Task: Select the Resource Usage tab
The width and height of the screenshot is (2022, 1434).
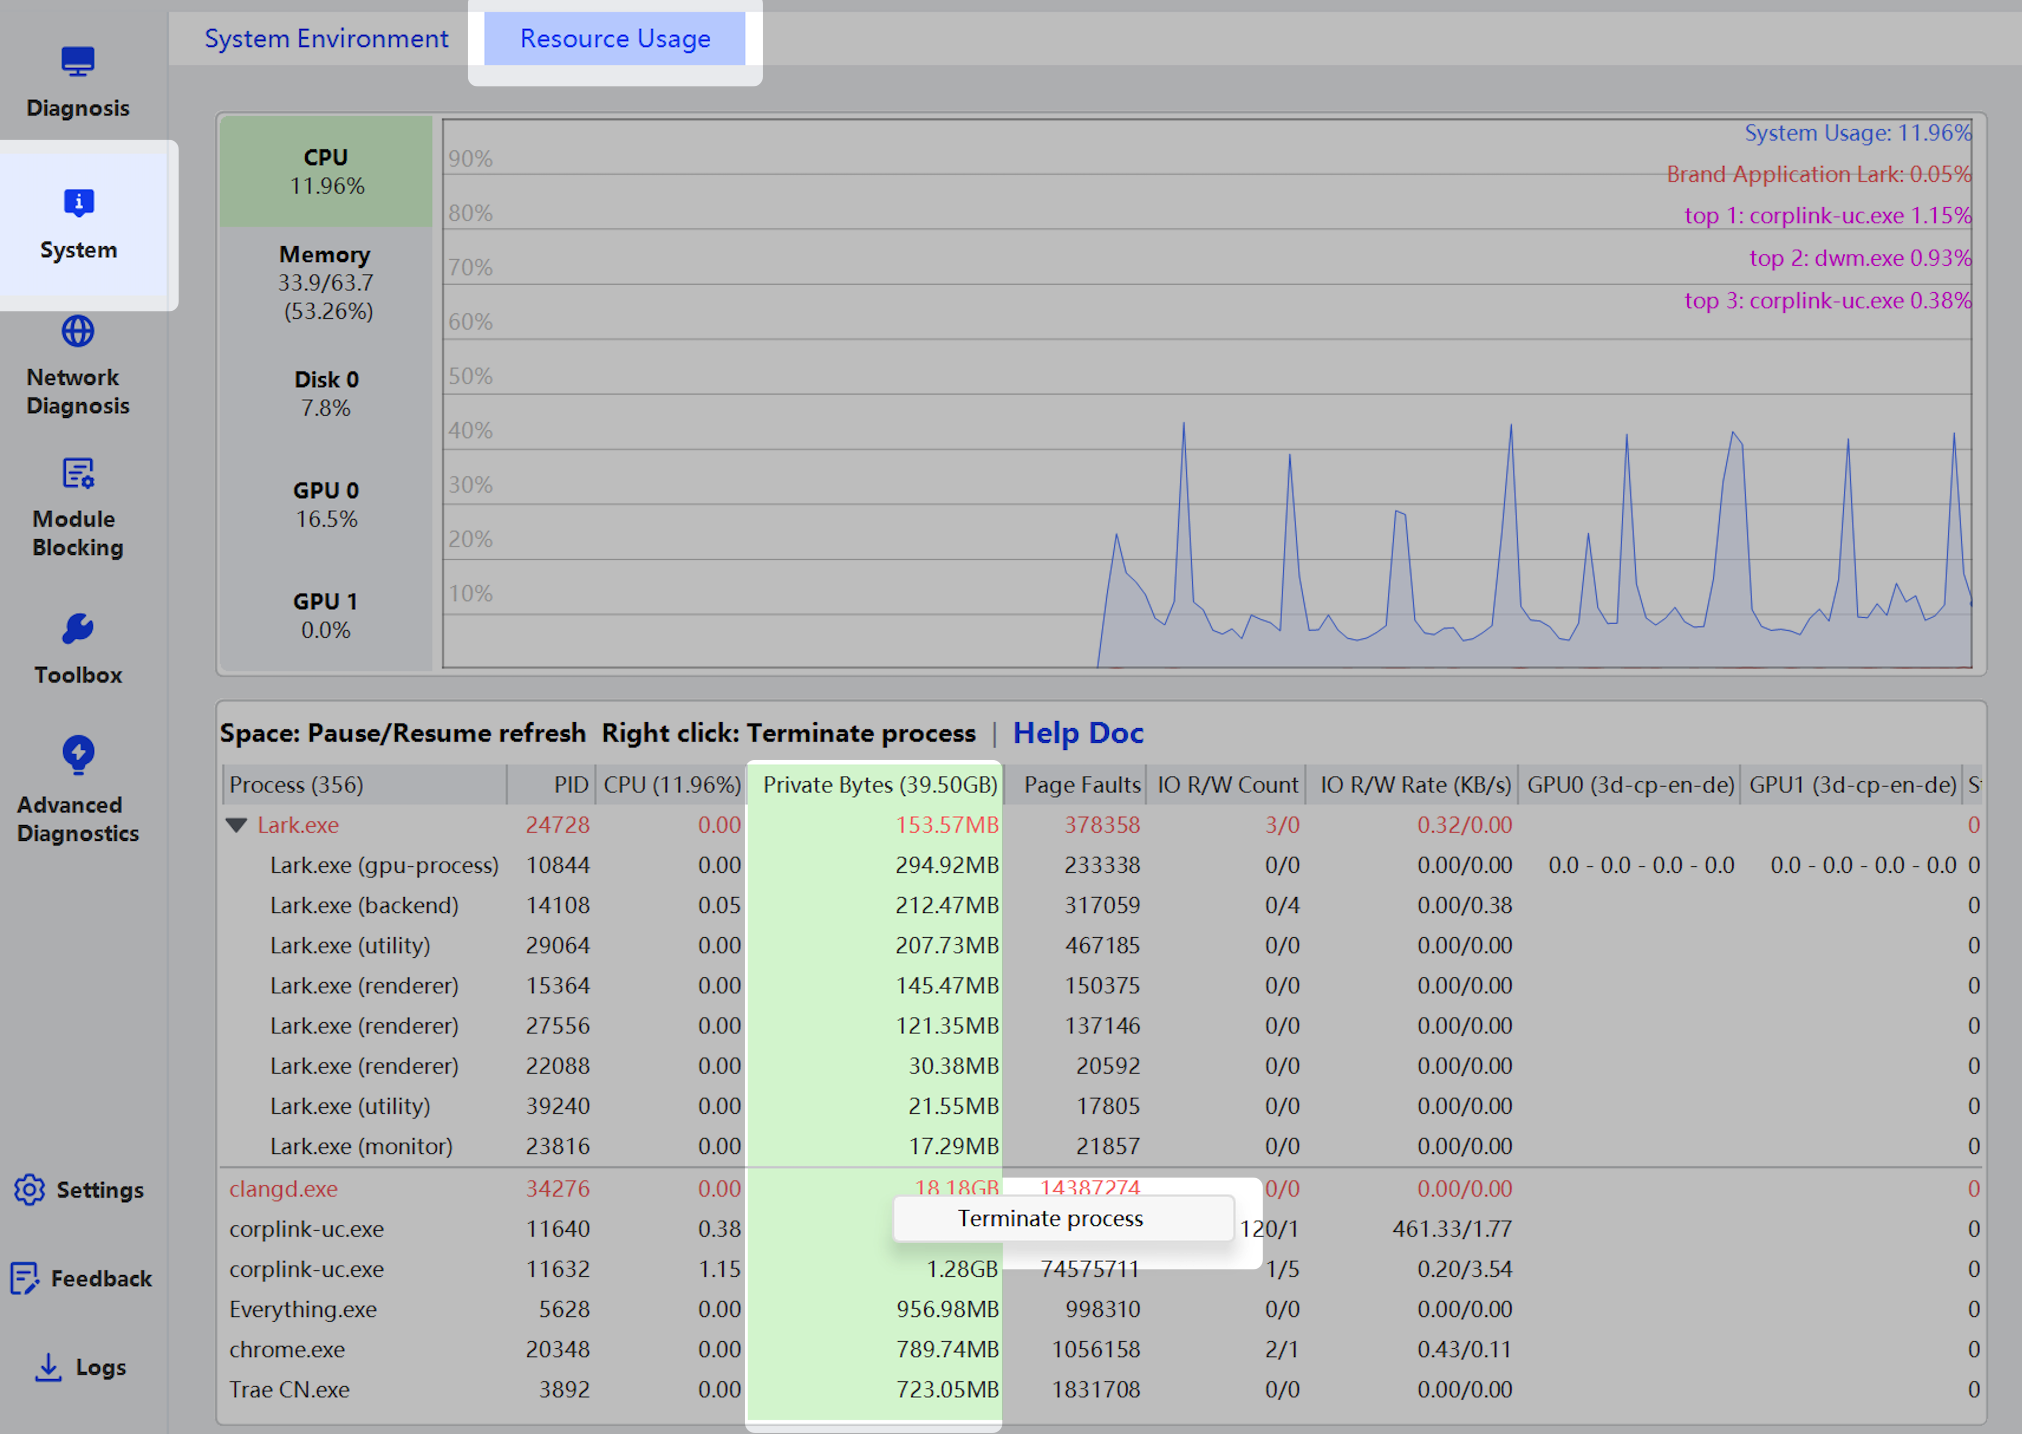Action: point(615,38)
